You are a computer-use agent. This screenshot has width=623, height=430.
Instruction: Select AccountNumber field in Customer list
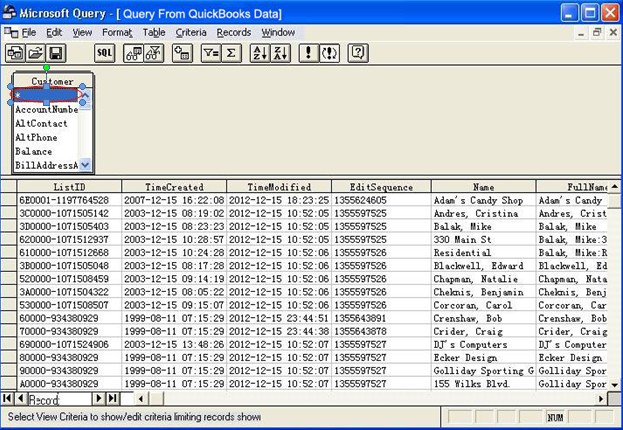[x=46, y=109]
